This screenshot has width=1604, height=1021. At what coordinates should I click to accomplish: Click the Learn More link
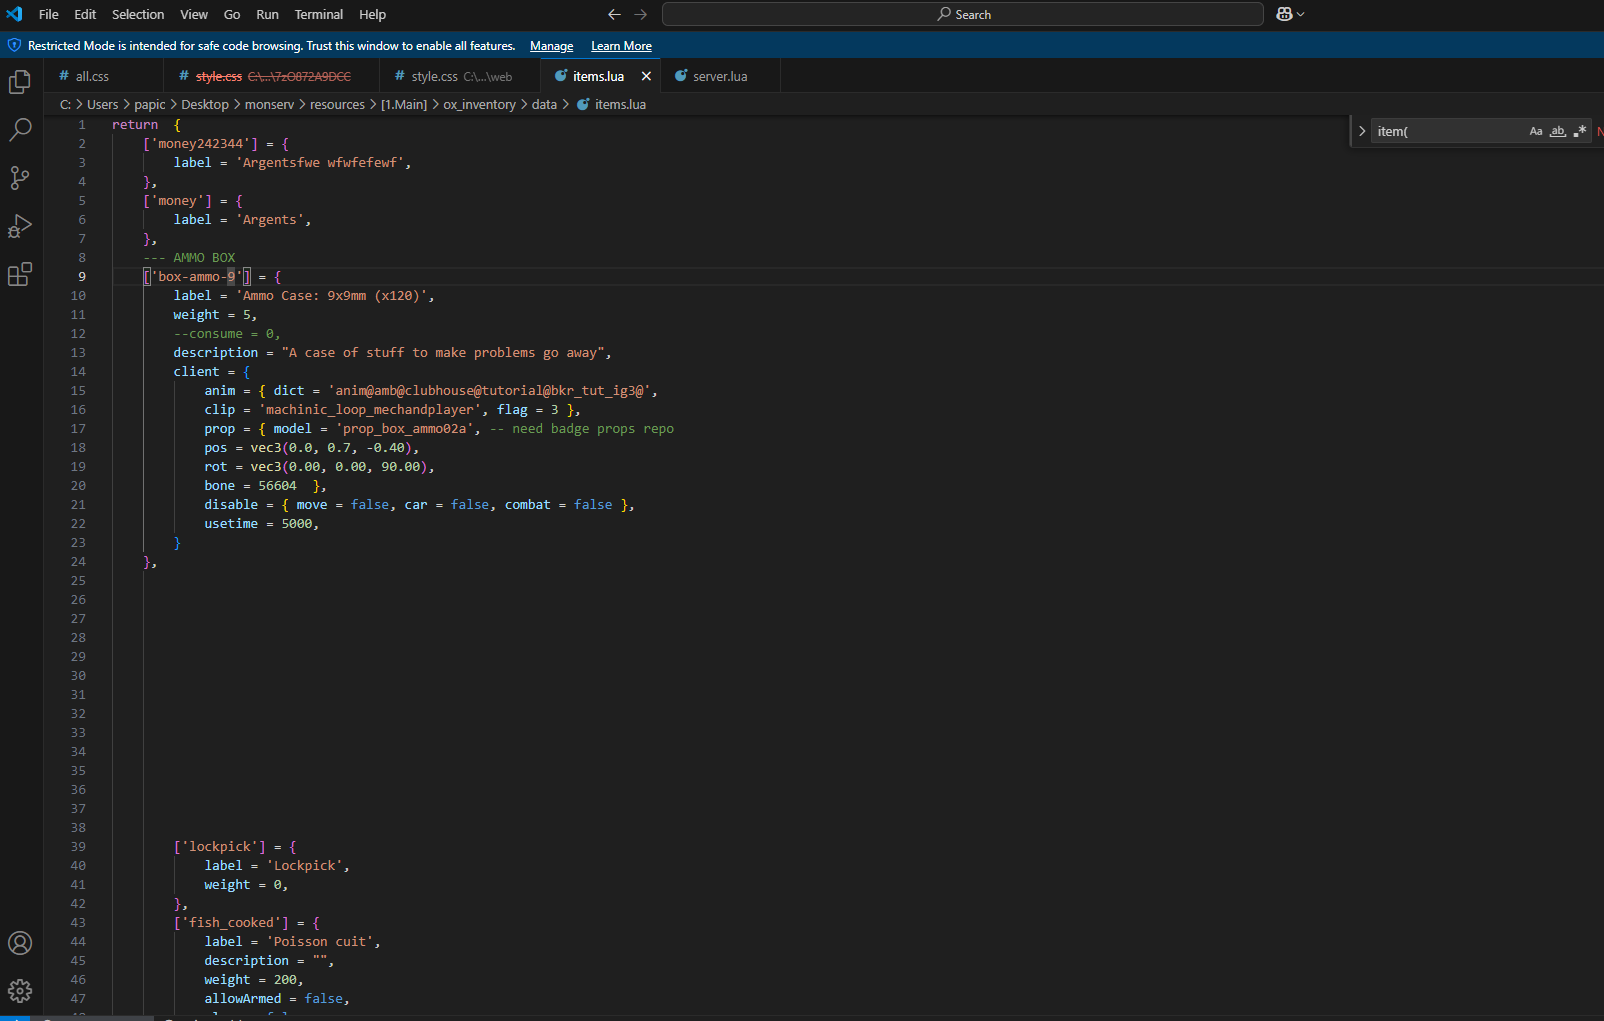point(621,46)
